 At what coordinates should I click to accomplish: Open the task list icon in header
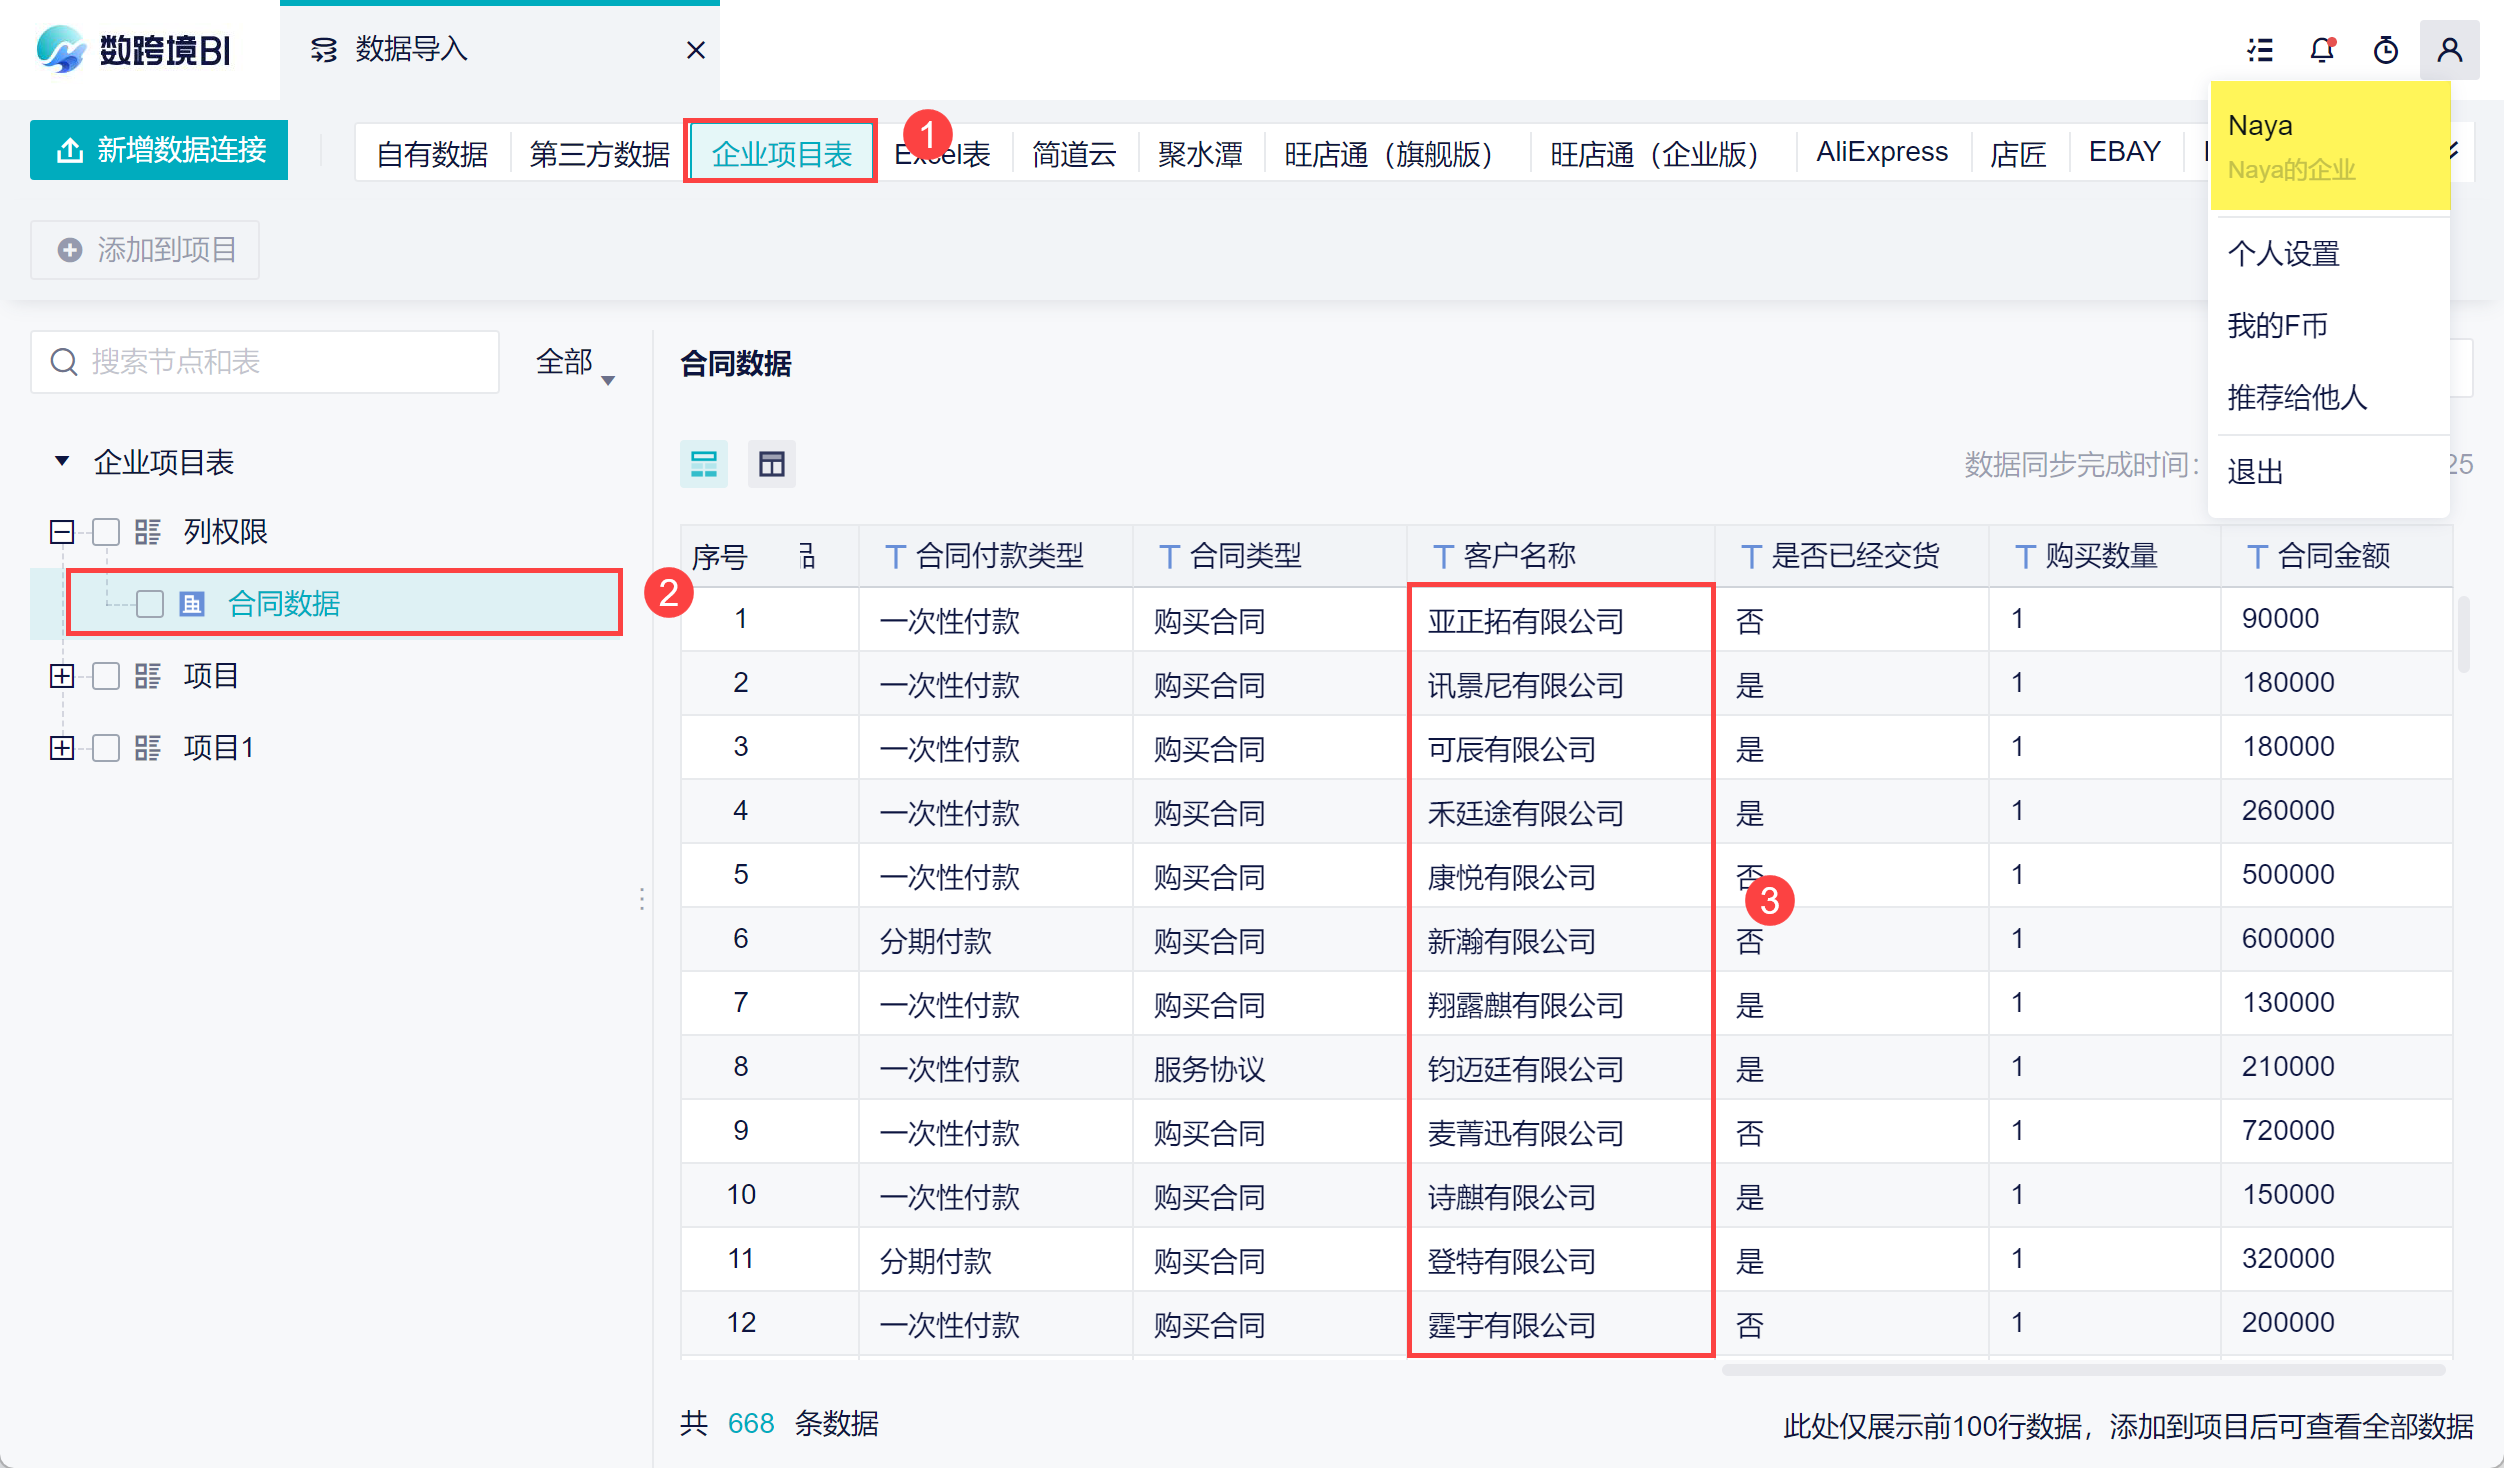(x=2259, y=50)
